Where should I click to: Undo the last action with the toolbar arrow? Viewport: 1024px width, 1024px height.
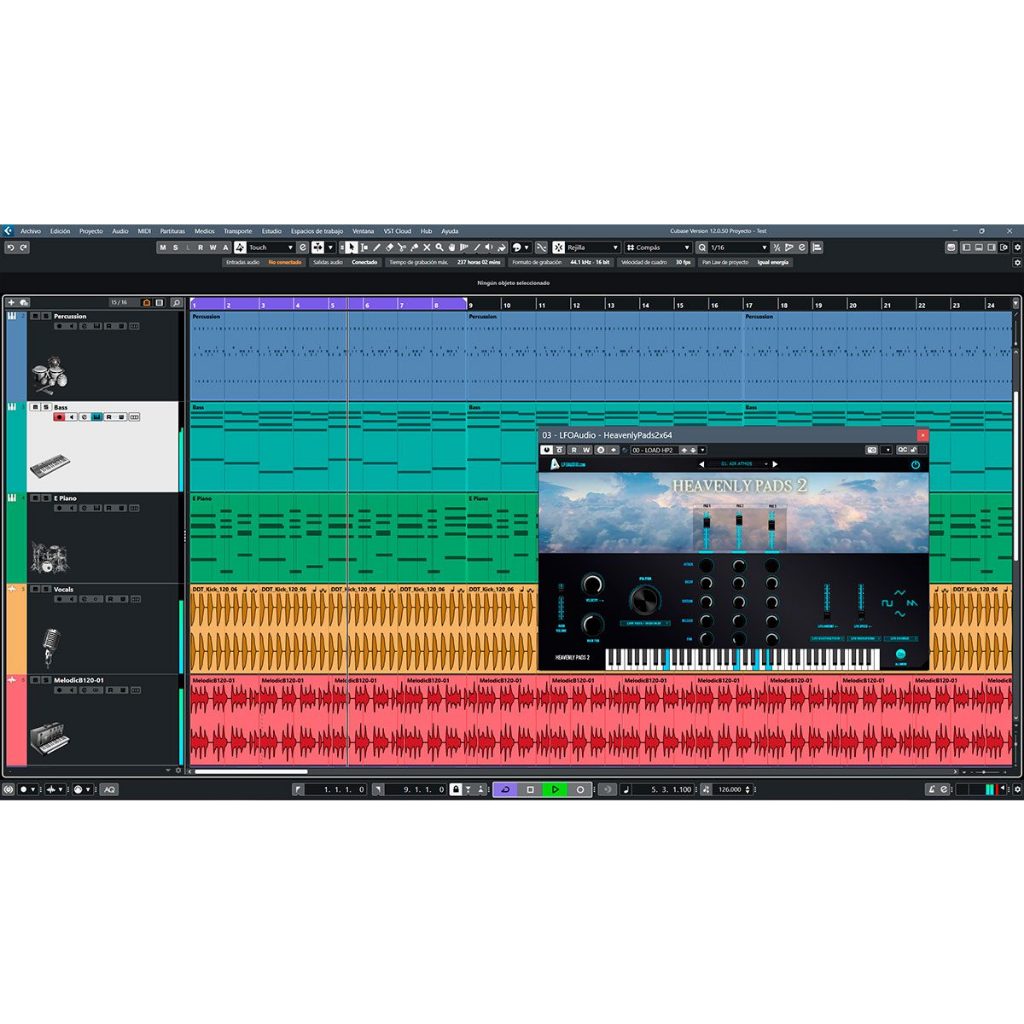pyautogui.click(x=10, y=248)
